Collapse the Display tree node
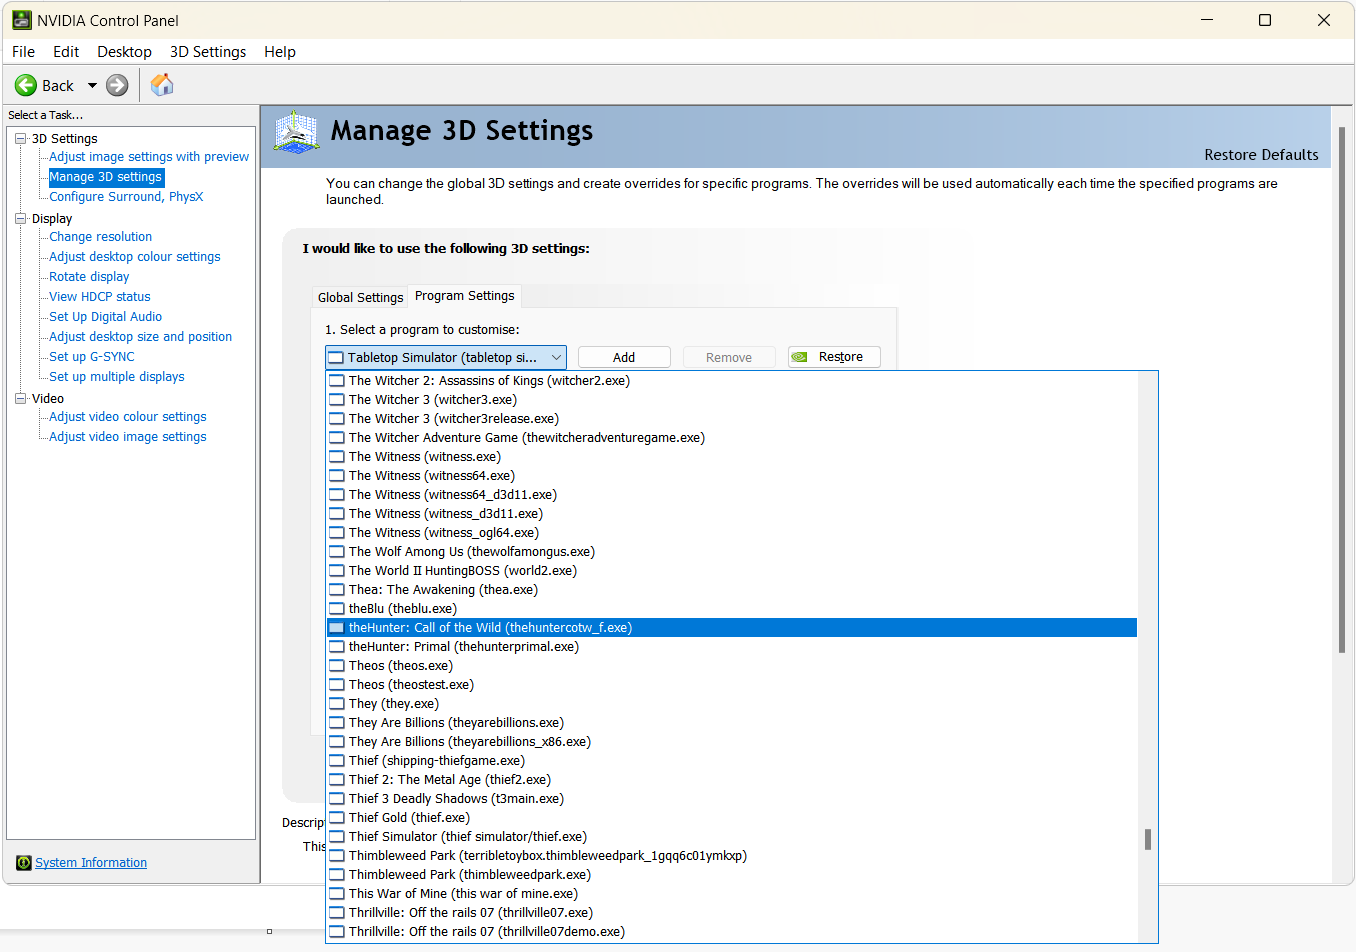The image size is (1356, 952). pos(21,219)
